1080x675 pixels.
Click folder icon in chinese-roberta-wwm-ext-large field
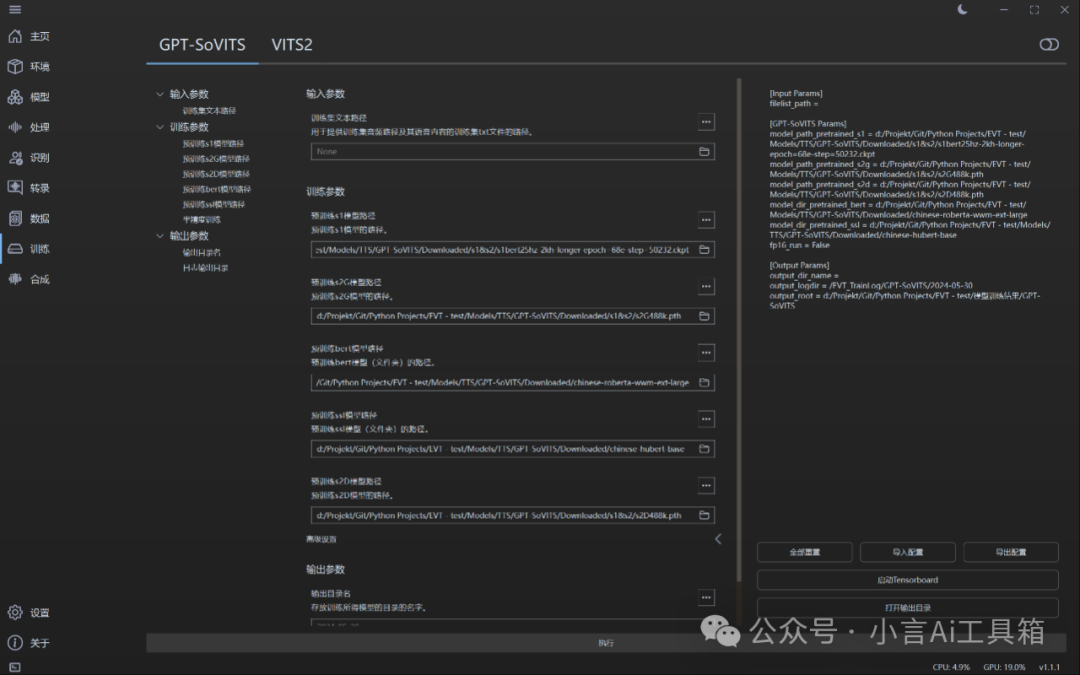pyautogui.click(x=704, y=382)
